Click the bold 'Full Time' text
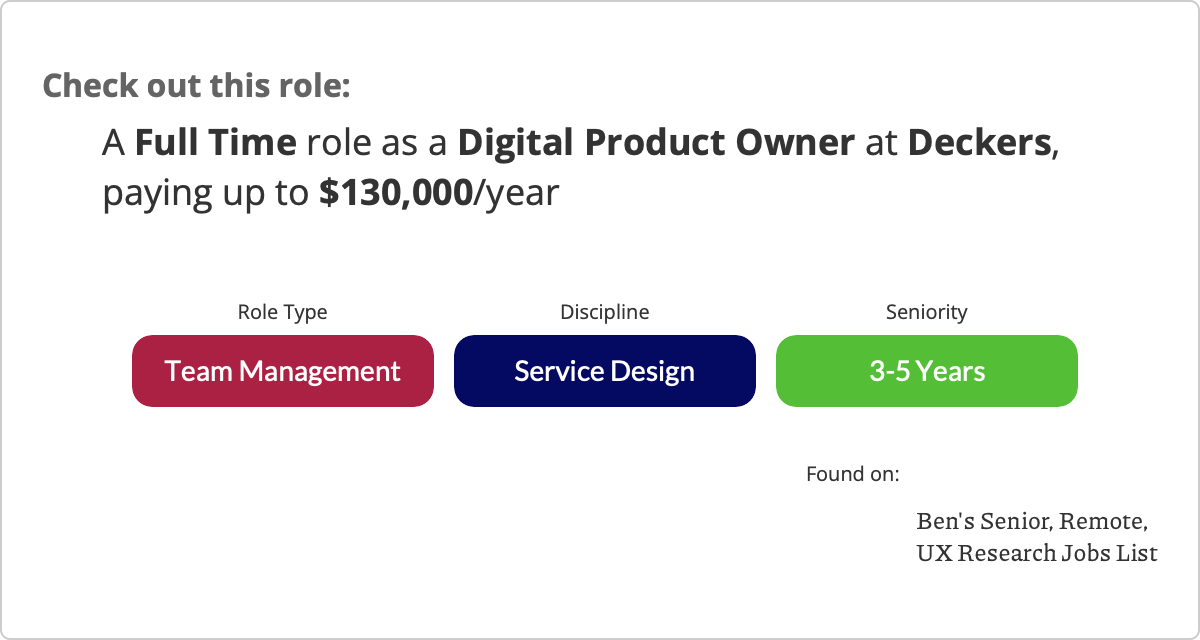 coord(215,144)
